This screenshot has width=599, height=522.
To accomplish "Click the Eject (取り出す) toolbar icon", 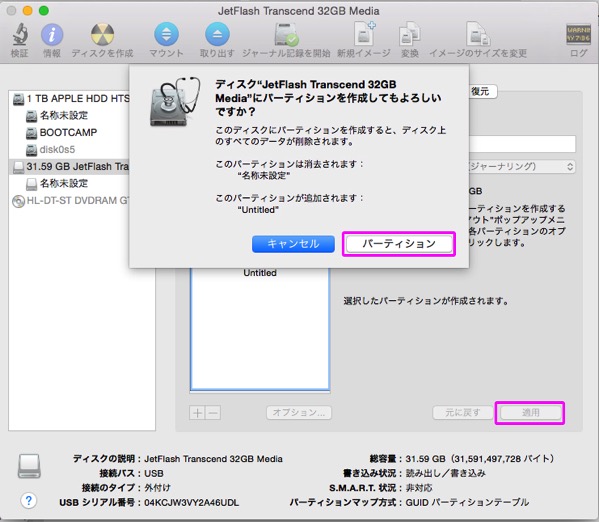I will (217, 34).
